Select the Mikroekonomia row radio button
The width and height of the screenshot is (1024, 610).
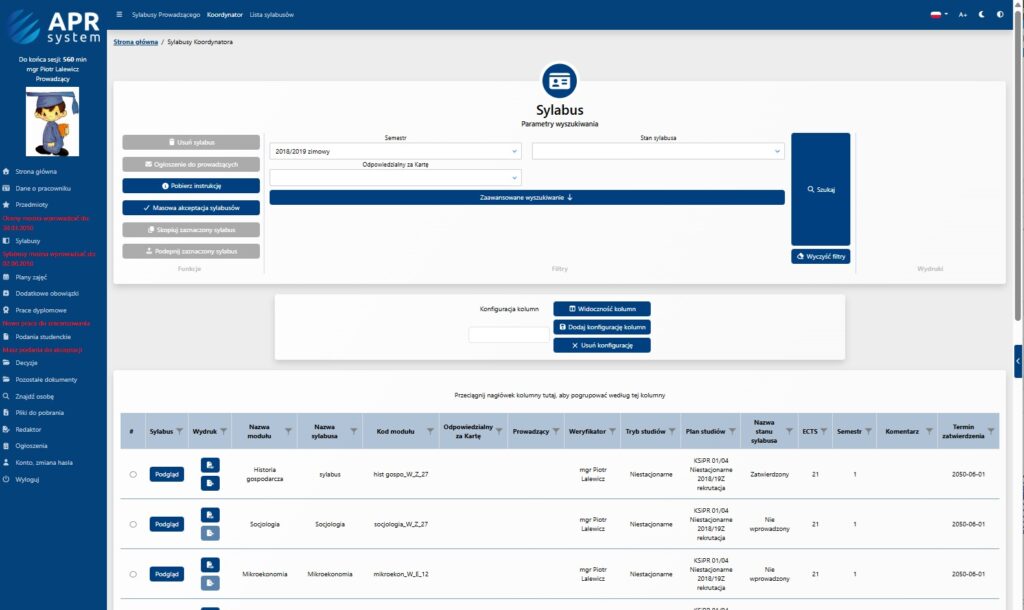[133, 574]
